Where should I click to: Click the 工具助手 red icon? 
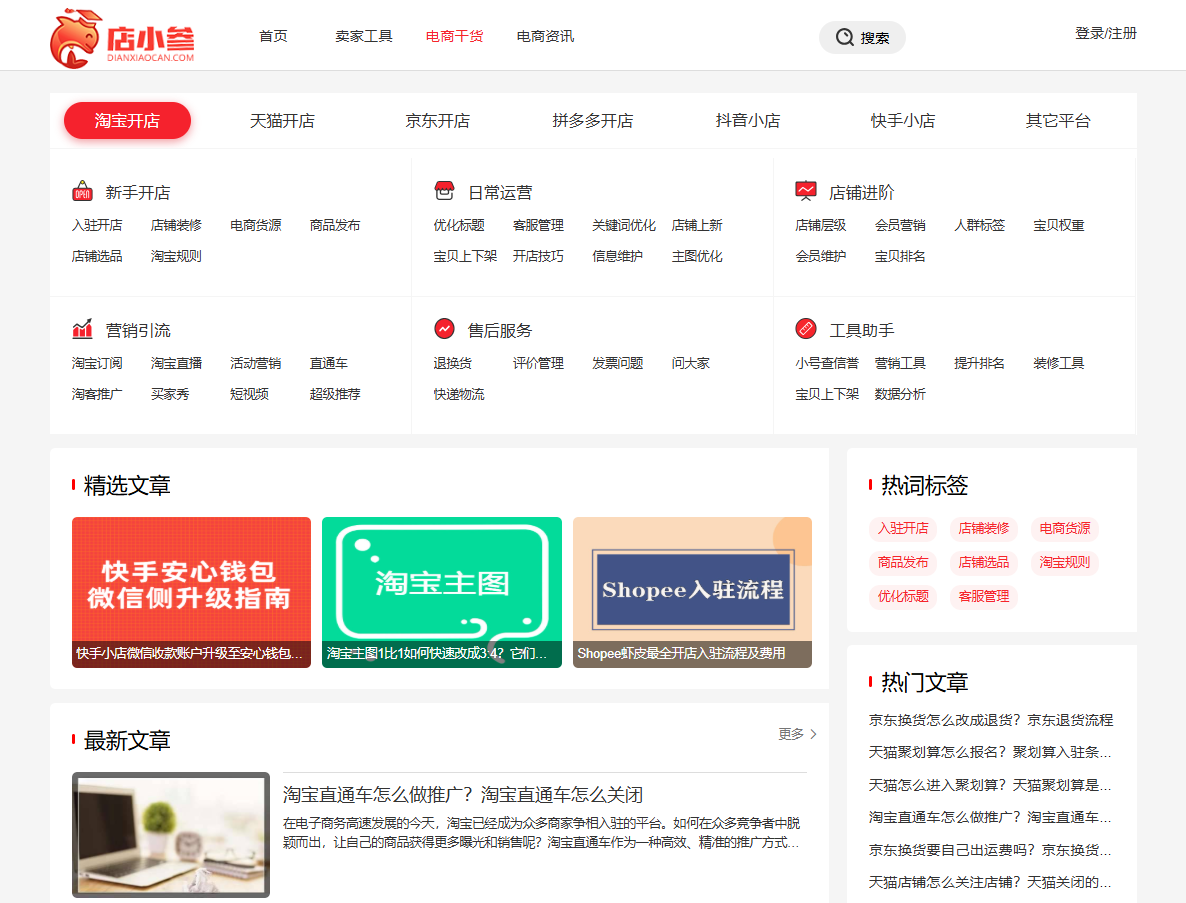click(806, 329)
